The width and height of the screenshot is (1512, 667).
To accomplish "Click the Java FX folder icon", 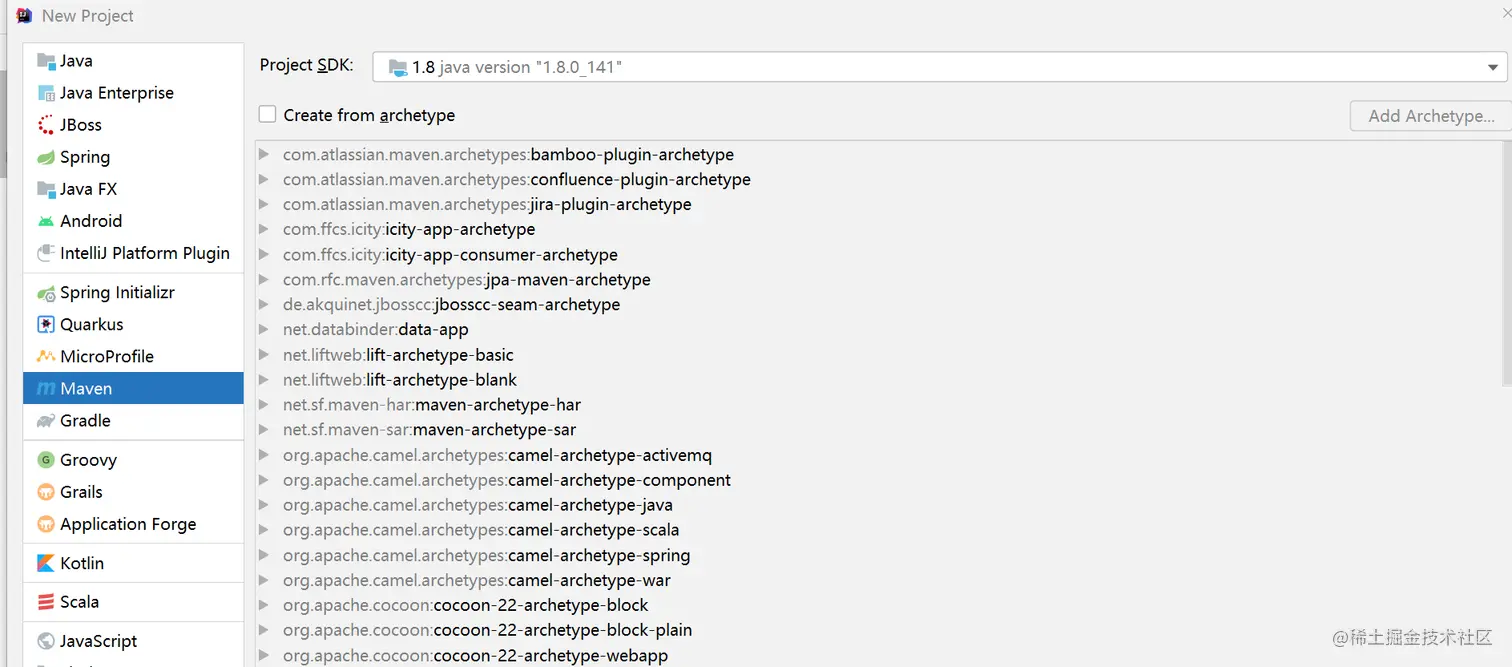I will coord(46,189).
